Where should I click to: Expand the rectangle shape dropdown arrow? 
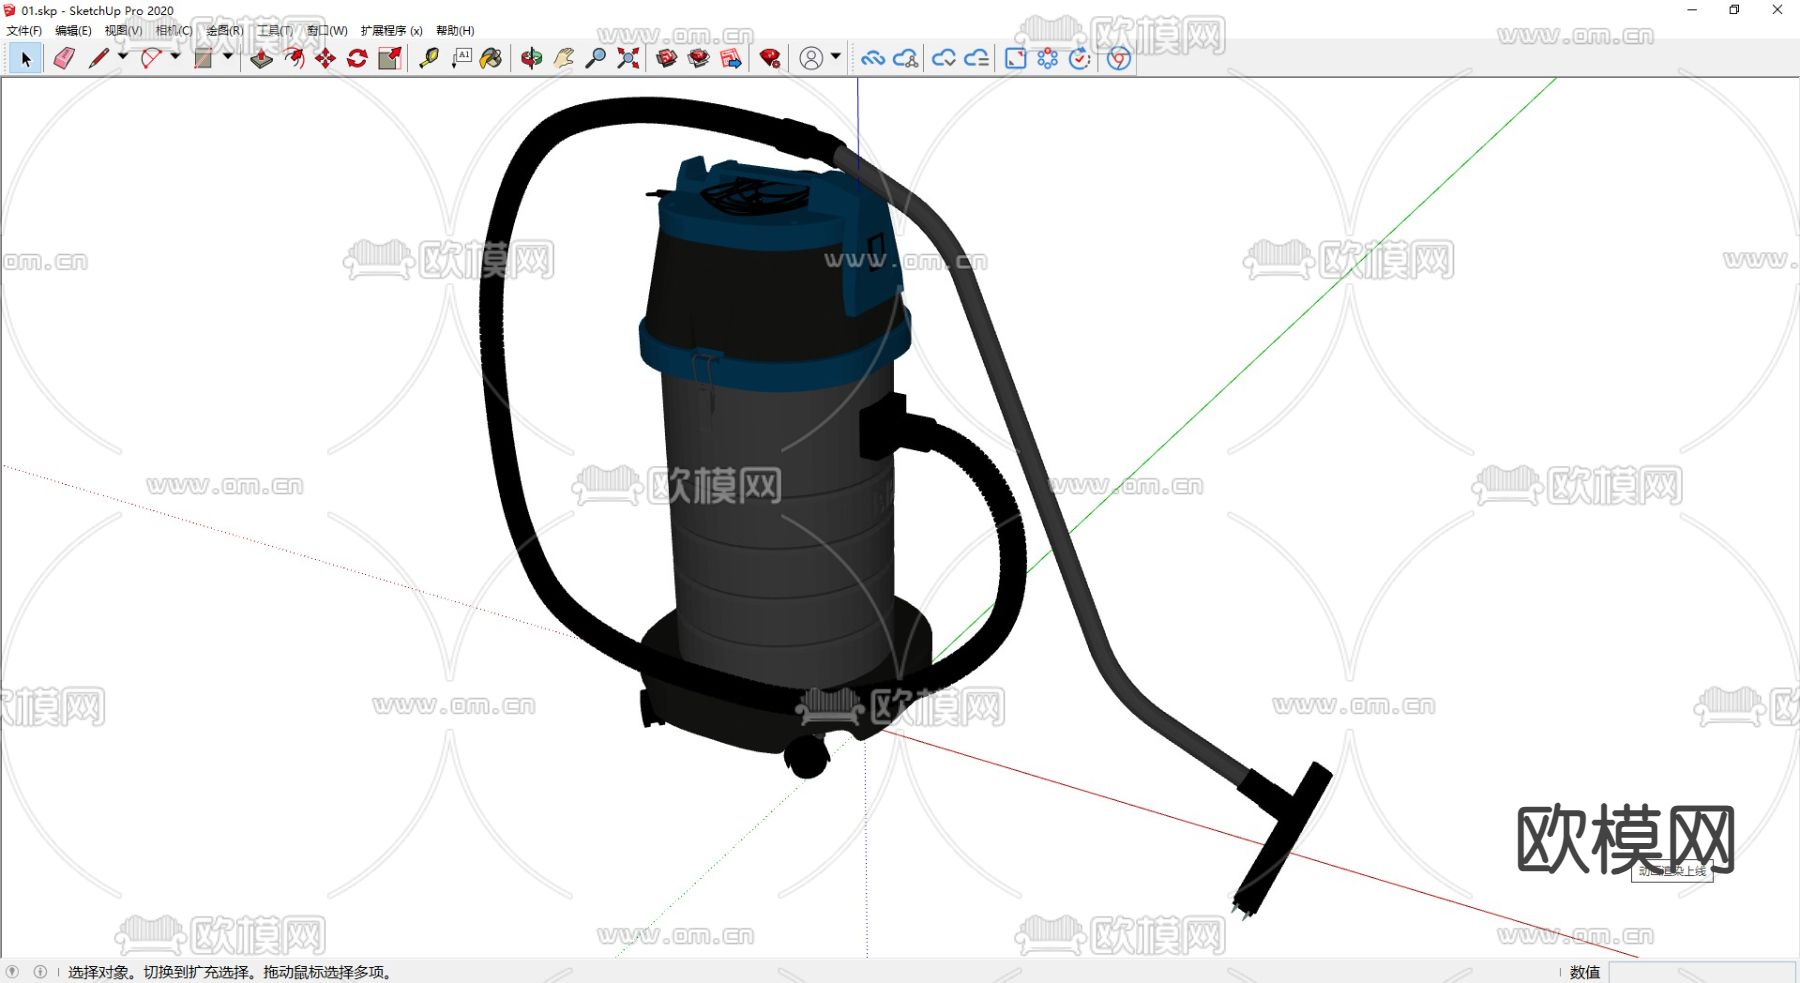tap(228, 57)
